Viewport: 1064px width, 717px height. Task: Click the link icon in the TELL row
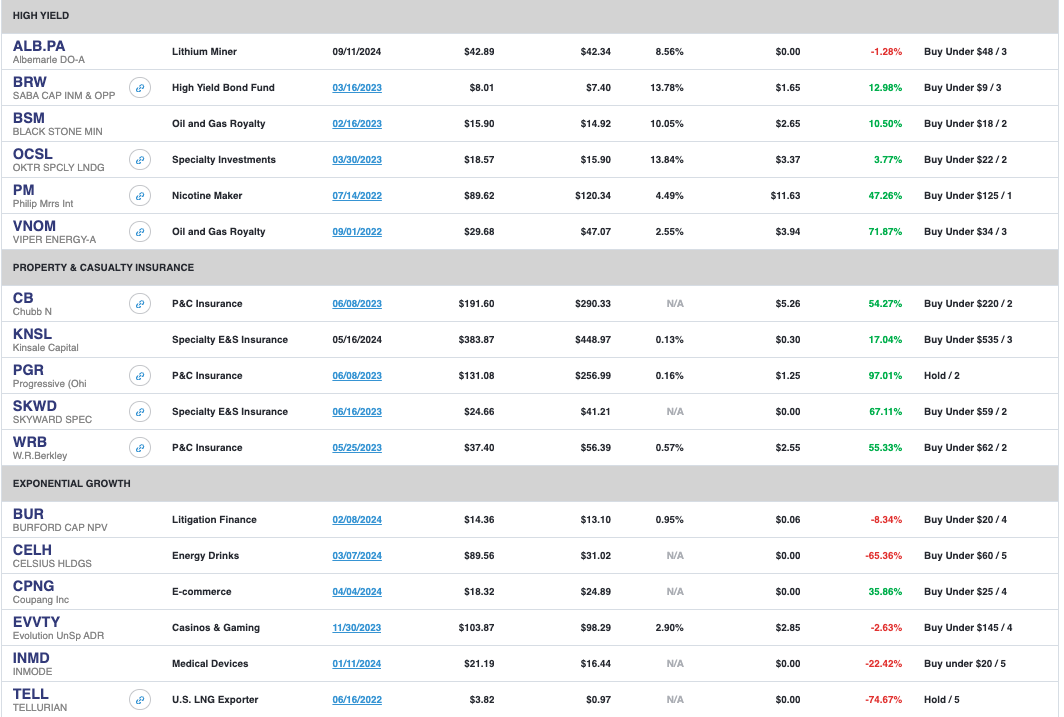[140, 699]
